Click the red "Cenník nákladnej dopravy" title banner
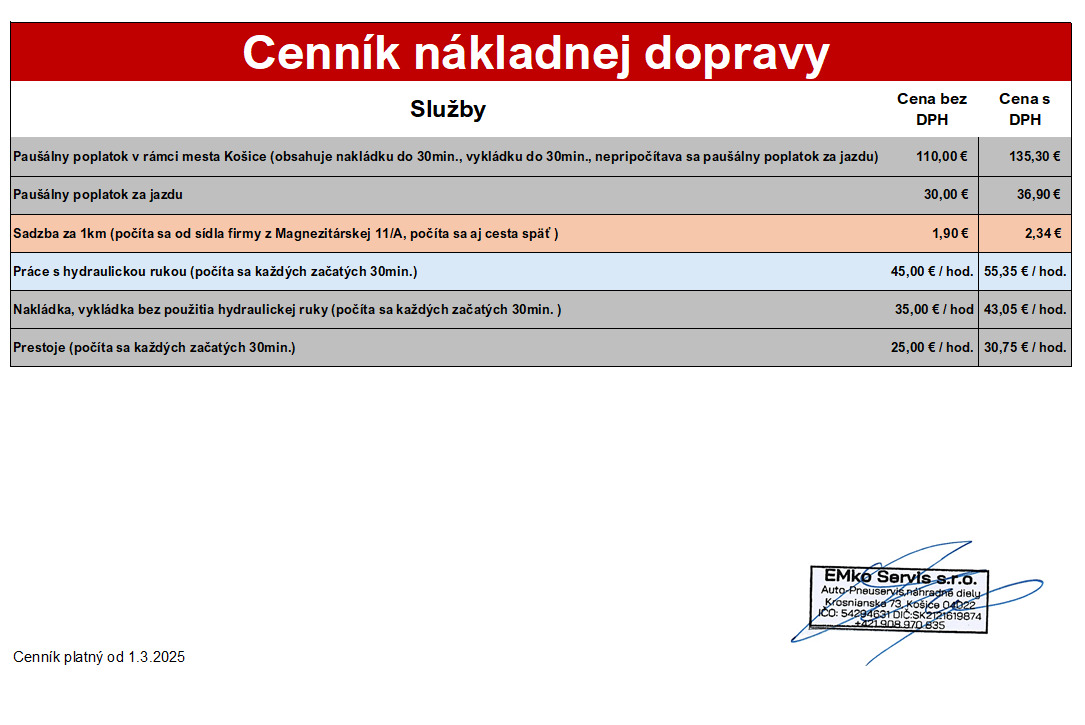 [536, 52]
